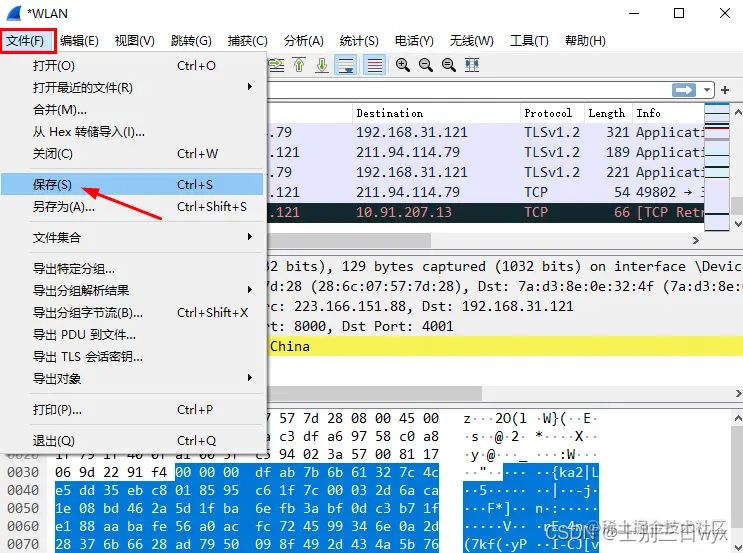Choose 另存为(A)... menu entry

coord(132,207)
